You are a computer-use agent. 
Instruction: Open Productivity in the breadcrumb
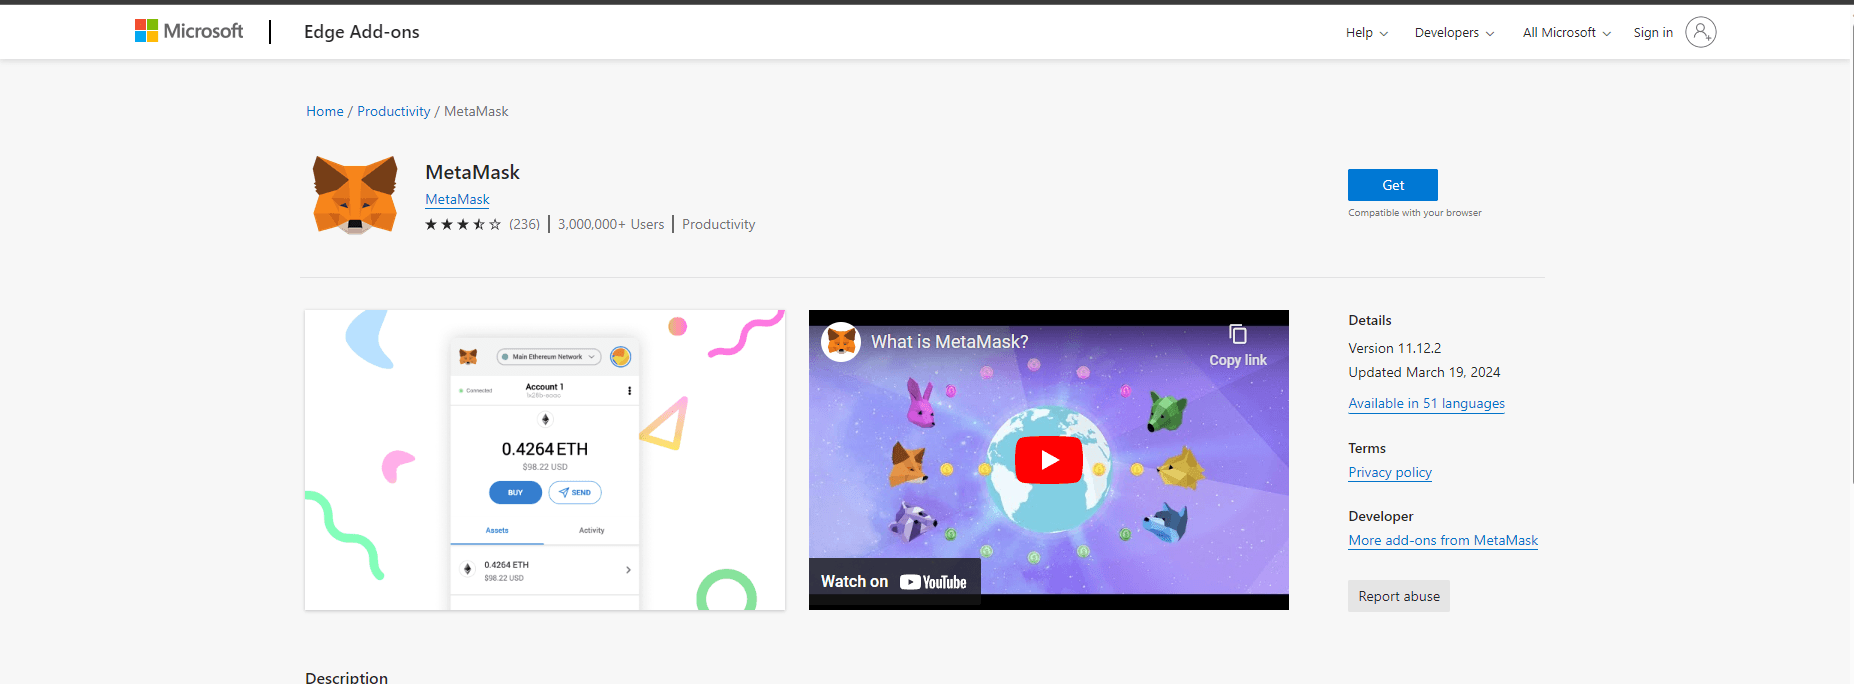click(x=394, y=111)
